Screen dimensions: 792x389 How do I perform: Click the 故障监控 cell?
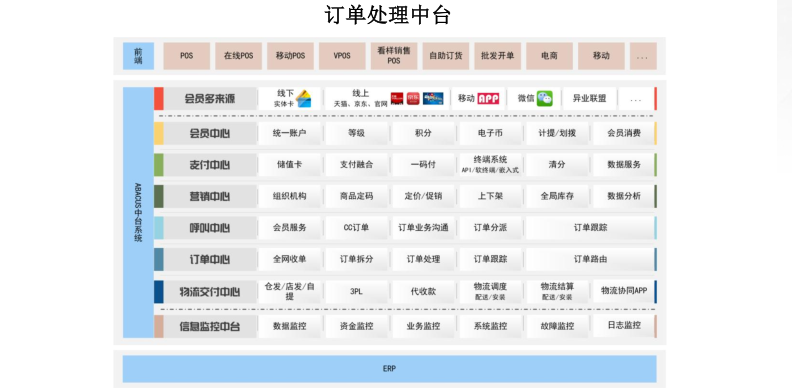tap(557, 326)
